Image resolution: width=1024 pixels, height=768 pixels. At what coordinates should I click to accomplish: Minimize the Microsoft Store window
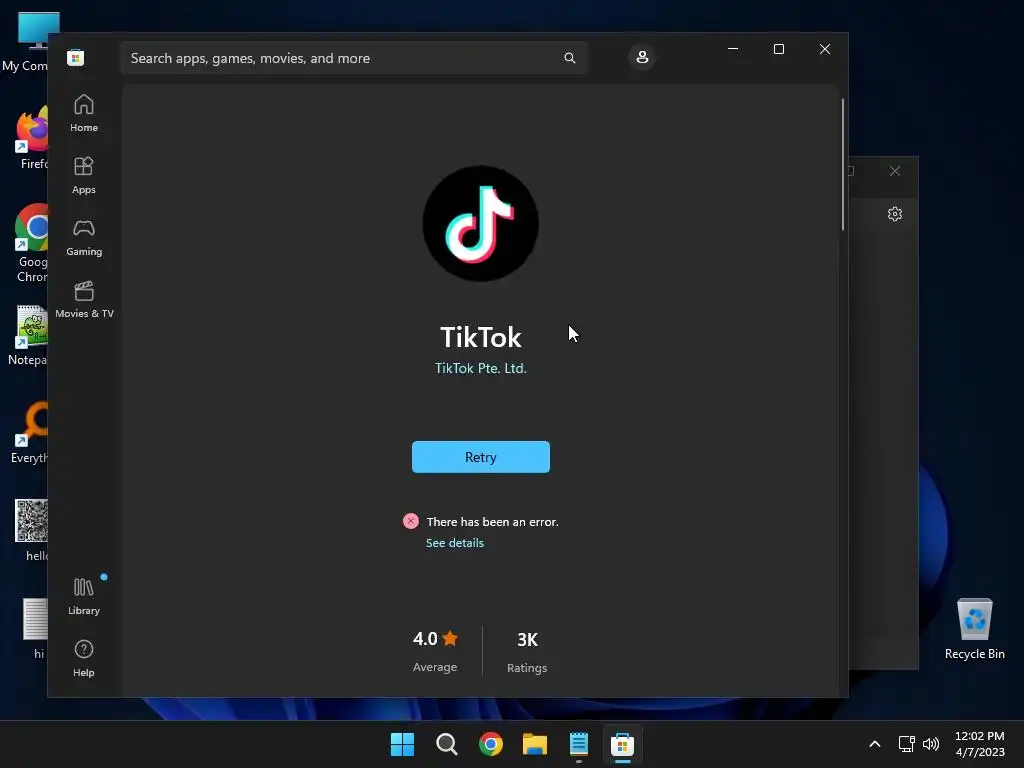[733, 49]
